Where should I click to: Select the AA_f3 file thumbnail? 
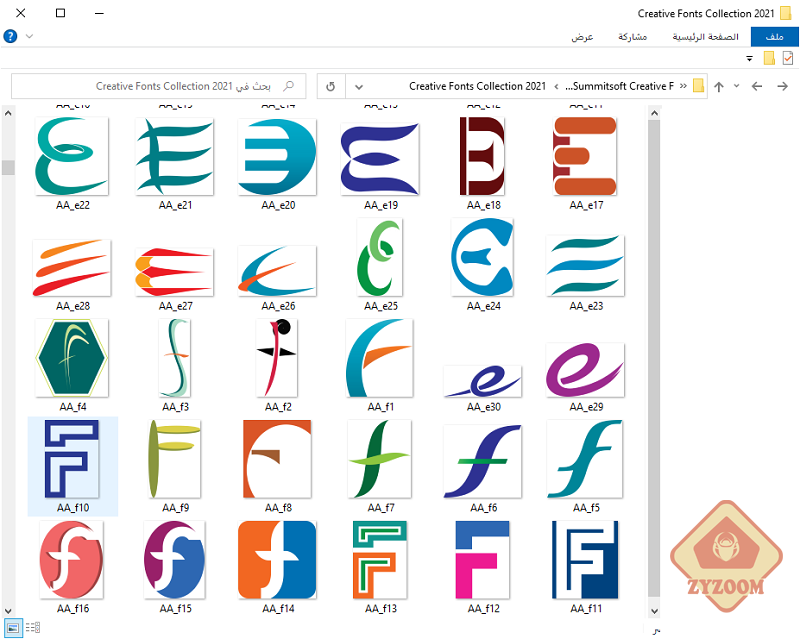(174, 358)
